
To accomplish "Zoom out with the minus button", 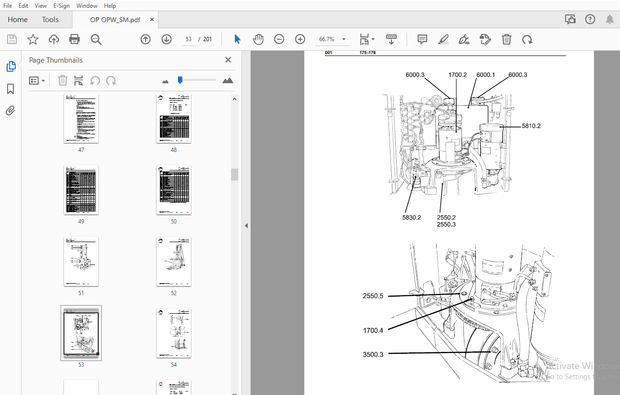I will (279, 39).
